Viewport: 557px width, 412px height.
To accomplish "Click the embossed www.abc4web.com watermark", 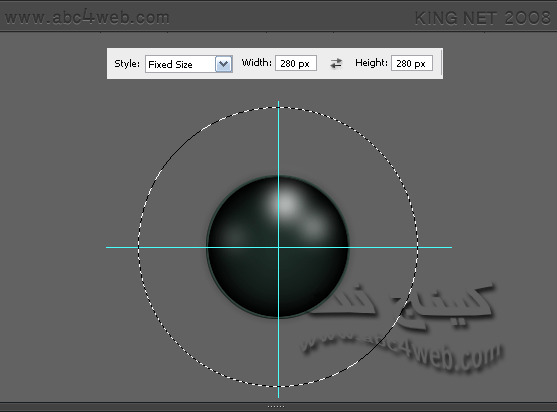I will click(402, 352).
